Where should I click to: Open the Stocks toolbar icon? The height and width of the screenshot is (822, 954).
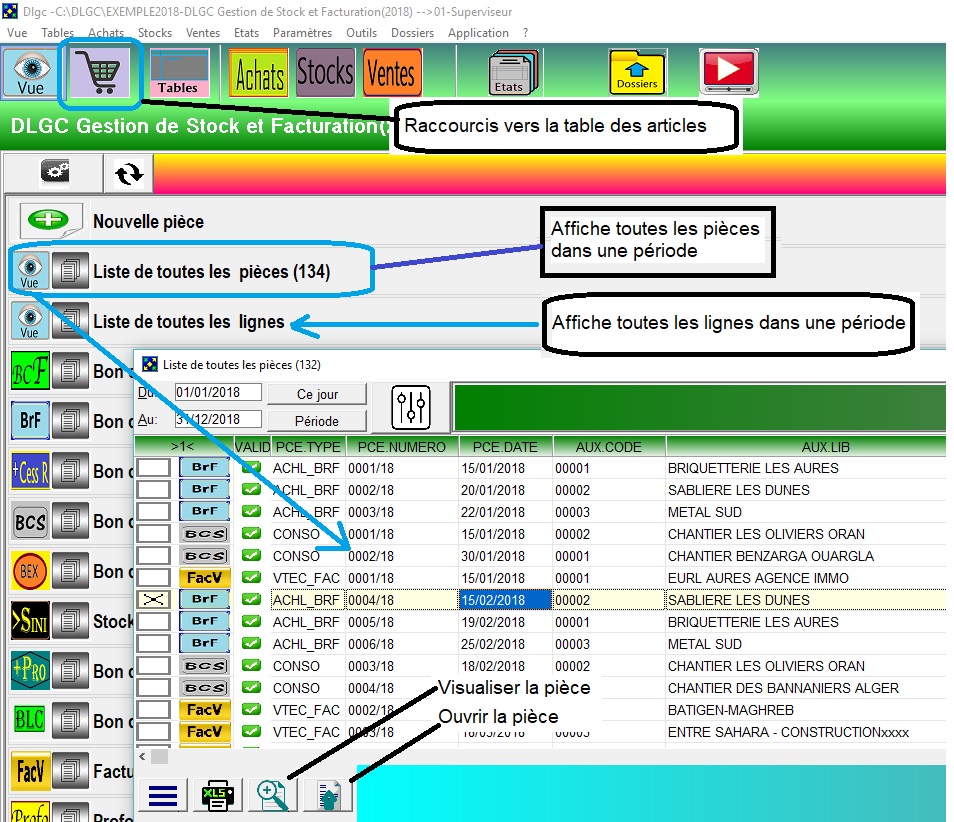[325, 73]
